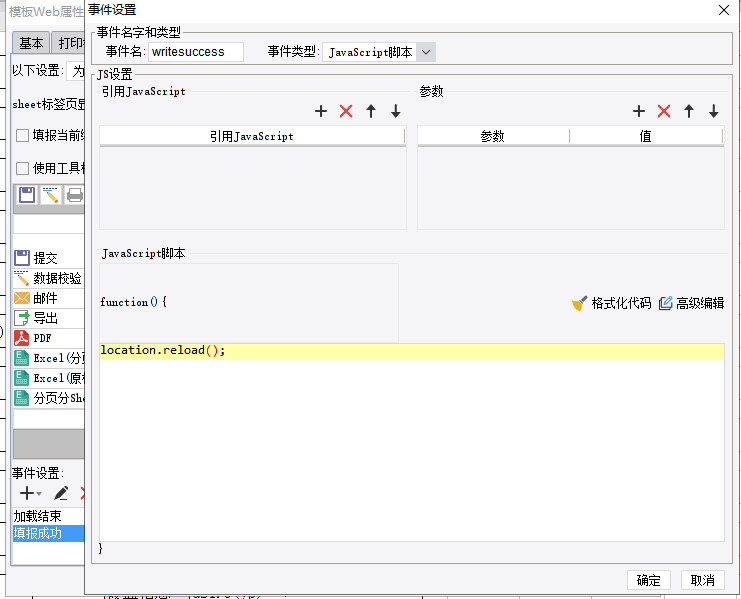Add a referenced JavaScript entry with plus icon
The height and width of the screenshot is (599, 741).
point(321,111)
